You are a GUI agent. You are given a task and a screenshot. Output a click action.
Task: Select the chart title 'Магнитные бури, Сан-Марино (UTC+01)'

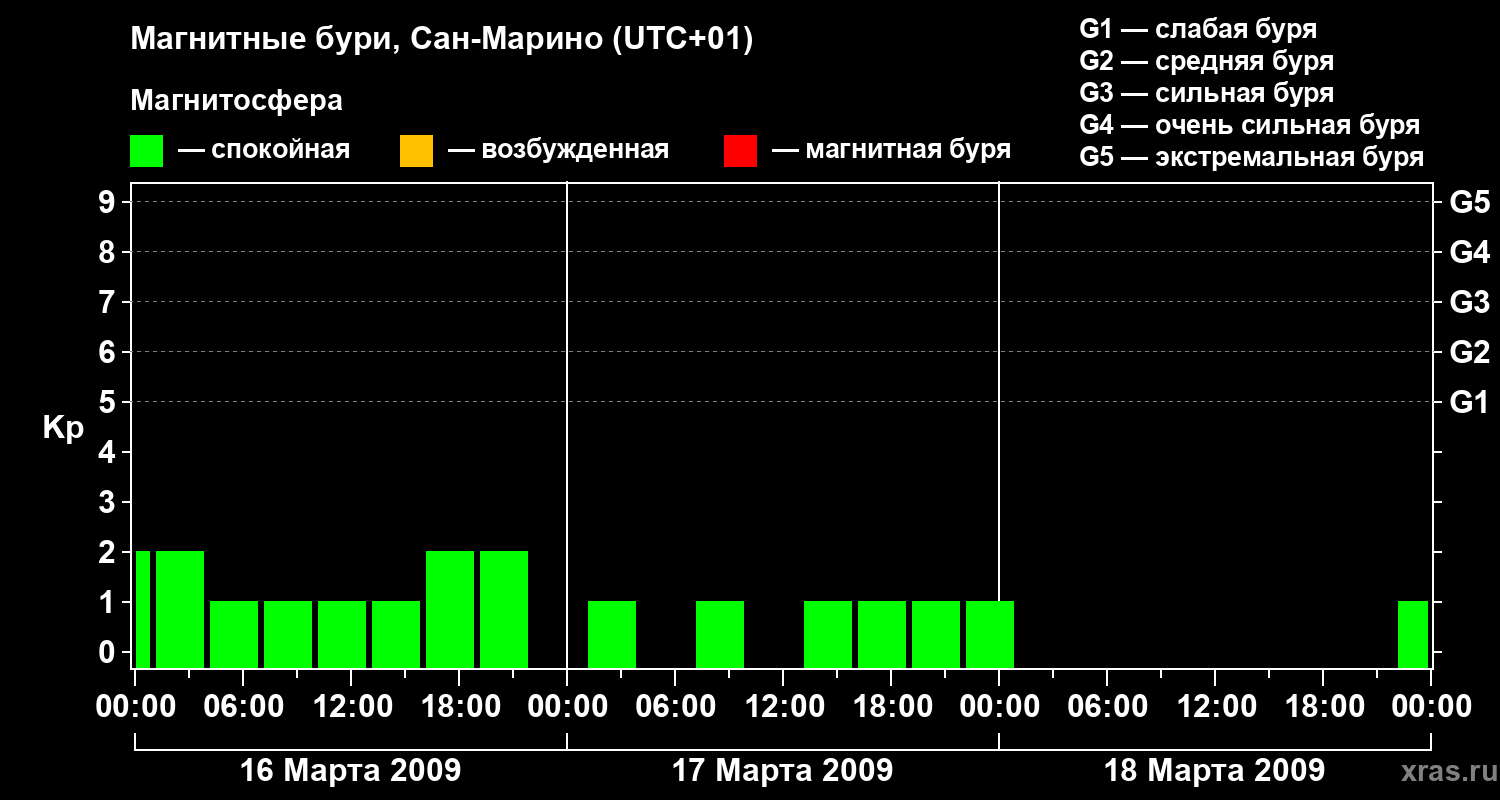click(441, 40)
